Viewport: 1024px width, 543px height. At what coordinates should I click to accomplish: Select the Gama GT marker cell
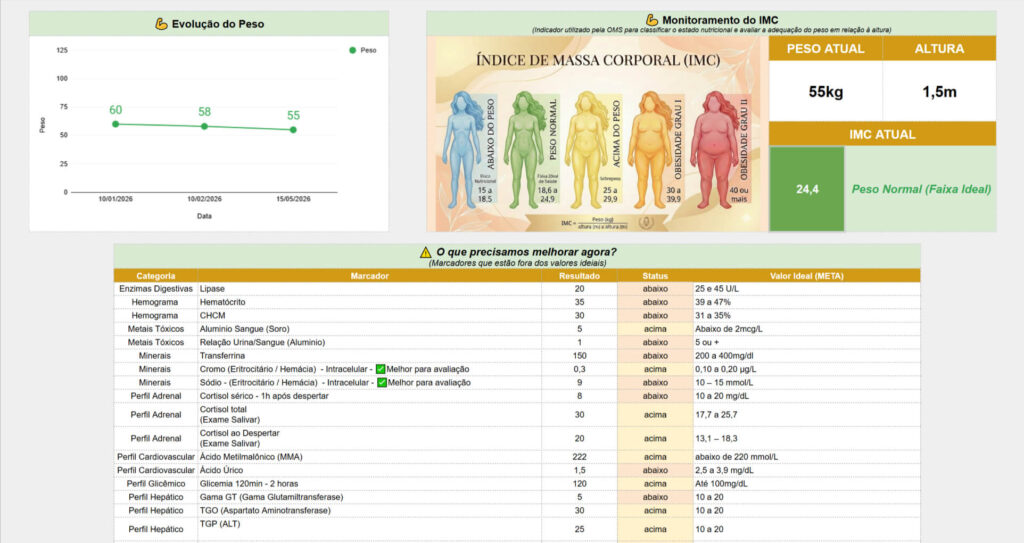[370, 497]
